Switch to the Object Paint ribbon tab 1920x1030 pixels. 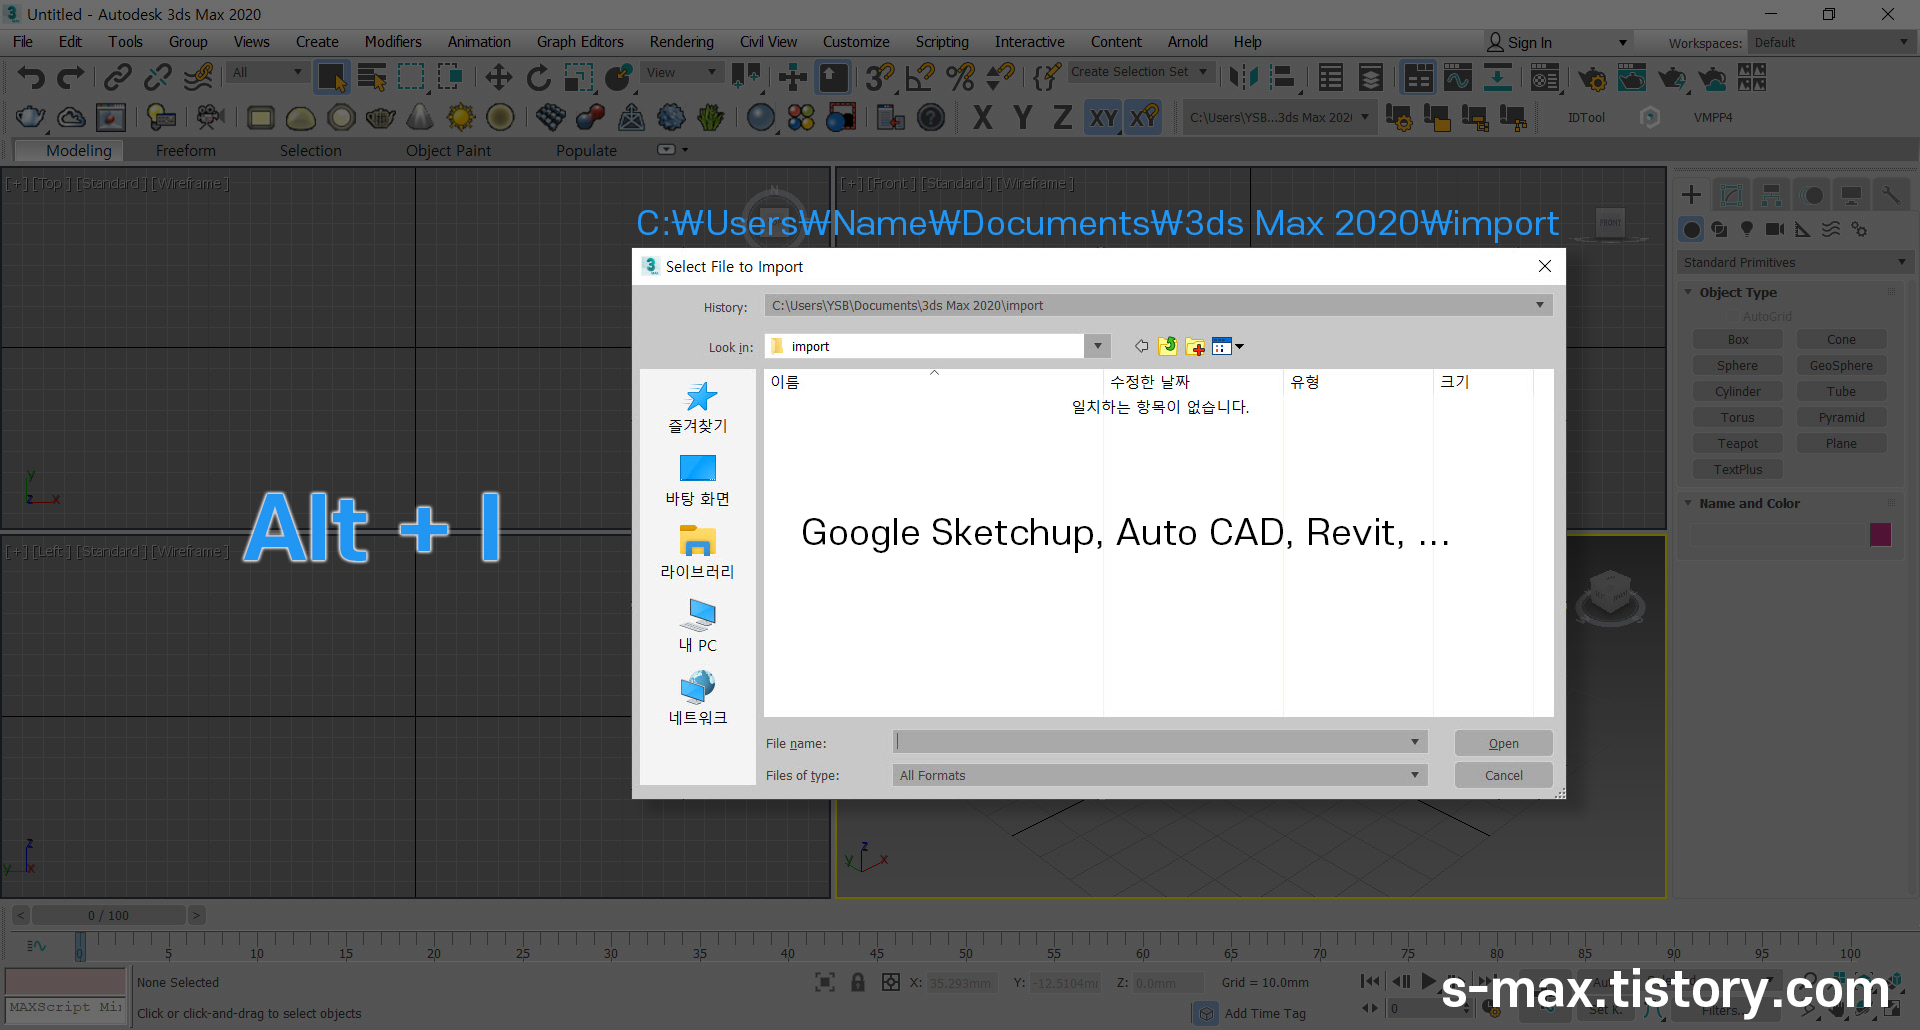(x=448, y=151)
